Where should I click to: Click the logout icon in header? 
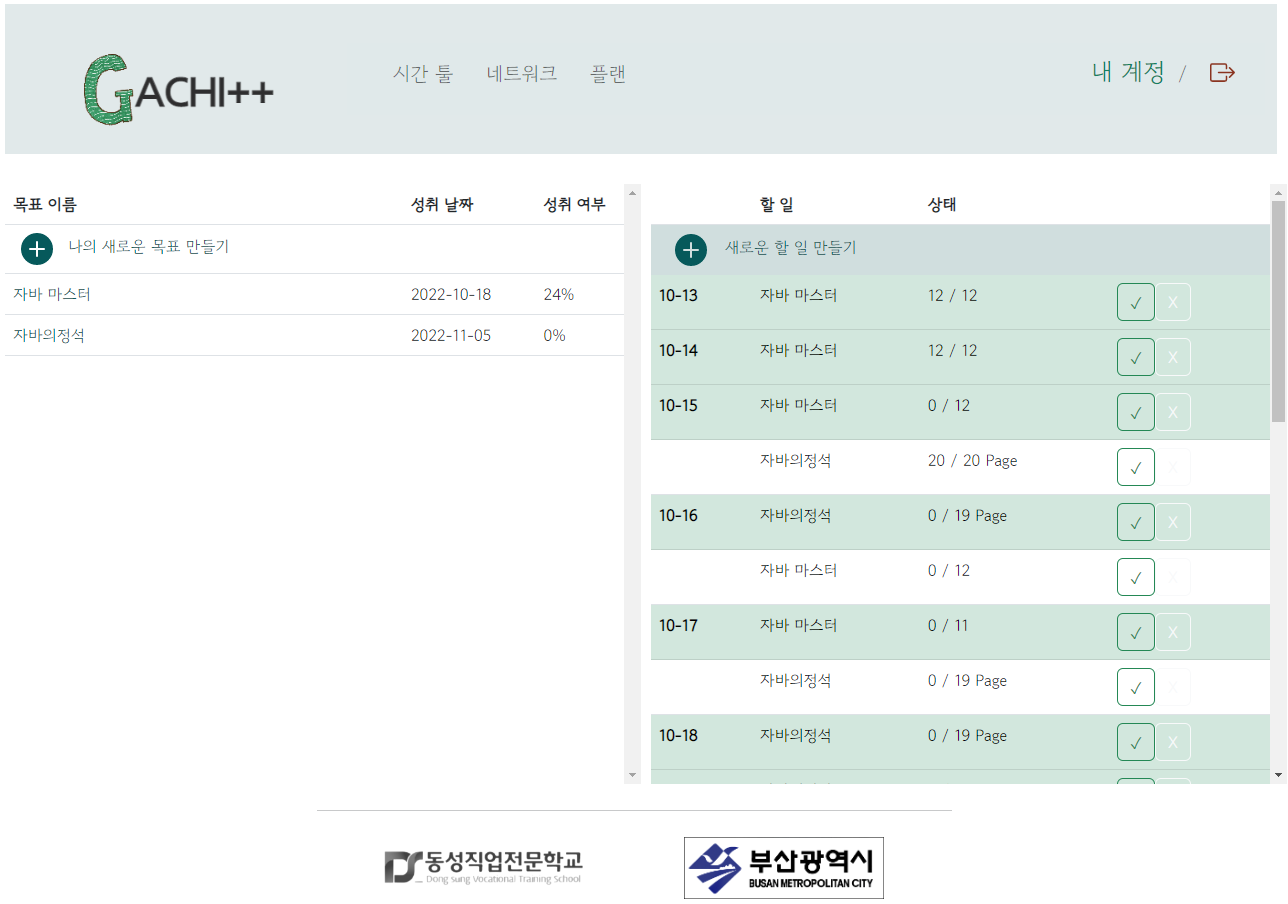coord(1222,72)
